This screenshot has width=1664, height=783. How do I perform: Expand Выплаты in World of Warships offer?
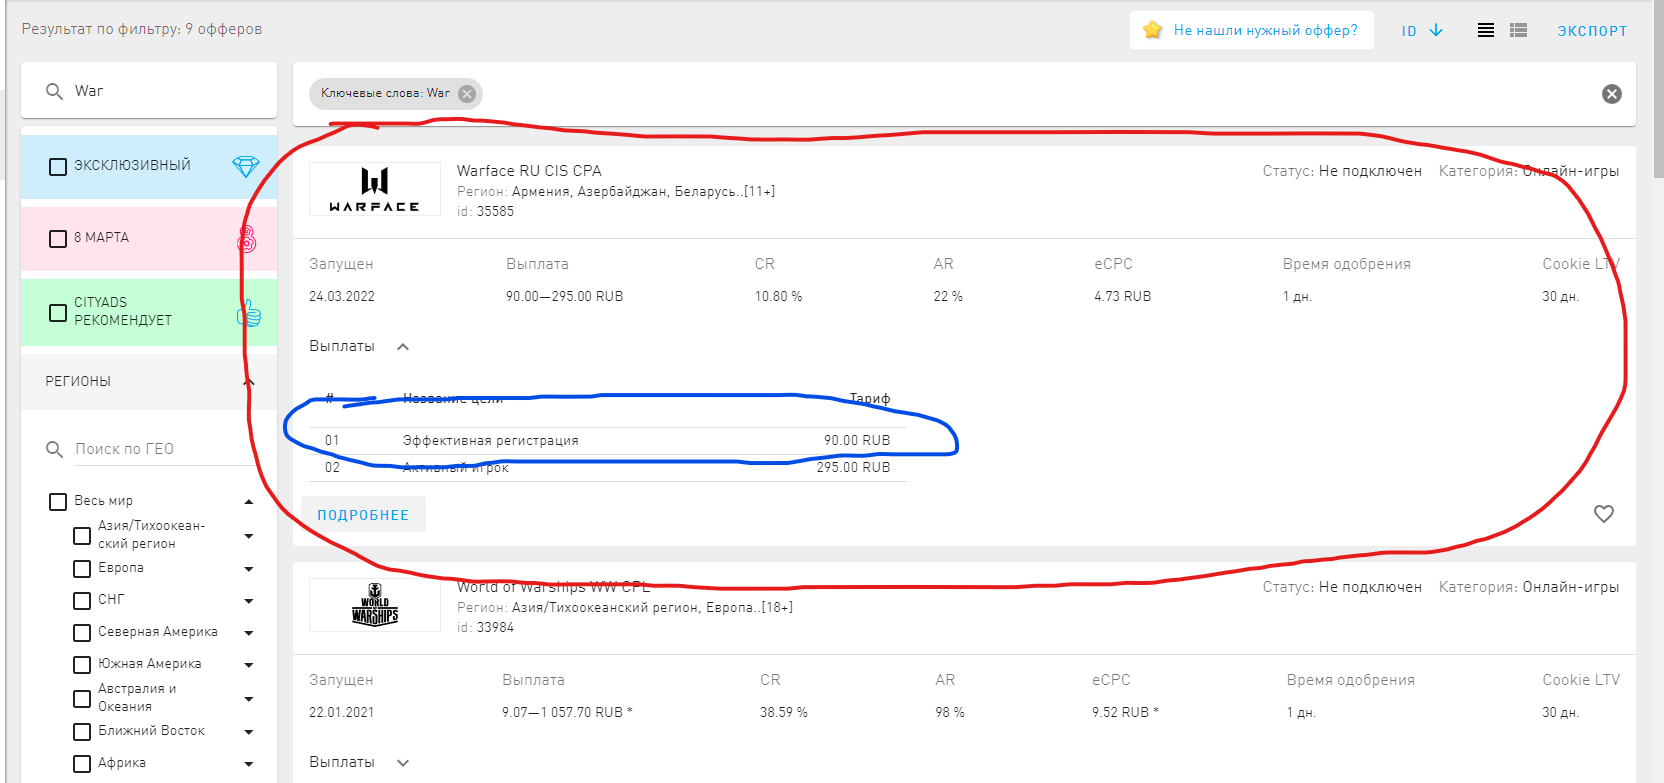point(403,763)
